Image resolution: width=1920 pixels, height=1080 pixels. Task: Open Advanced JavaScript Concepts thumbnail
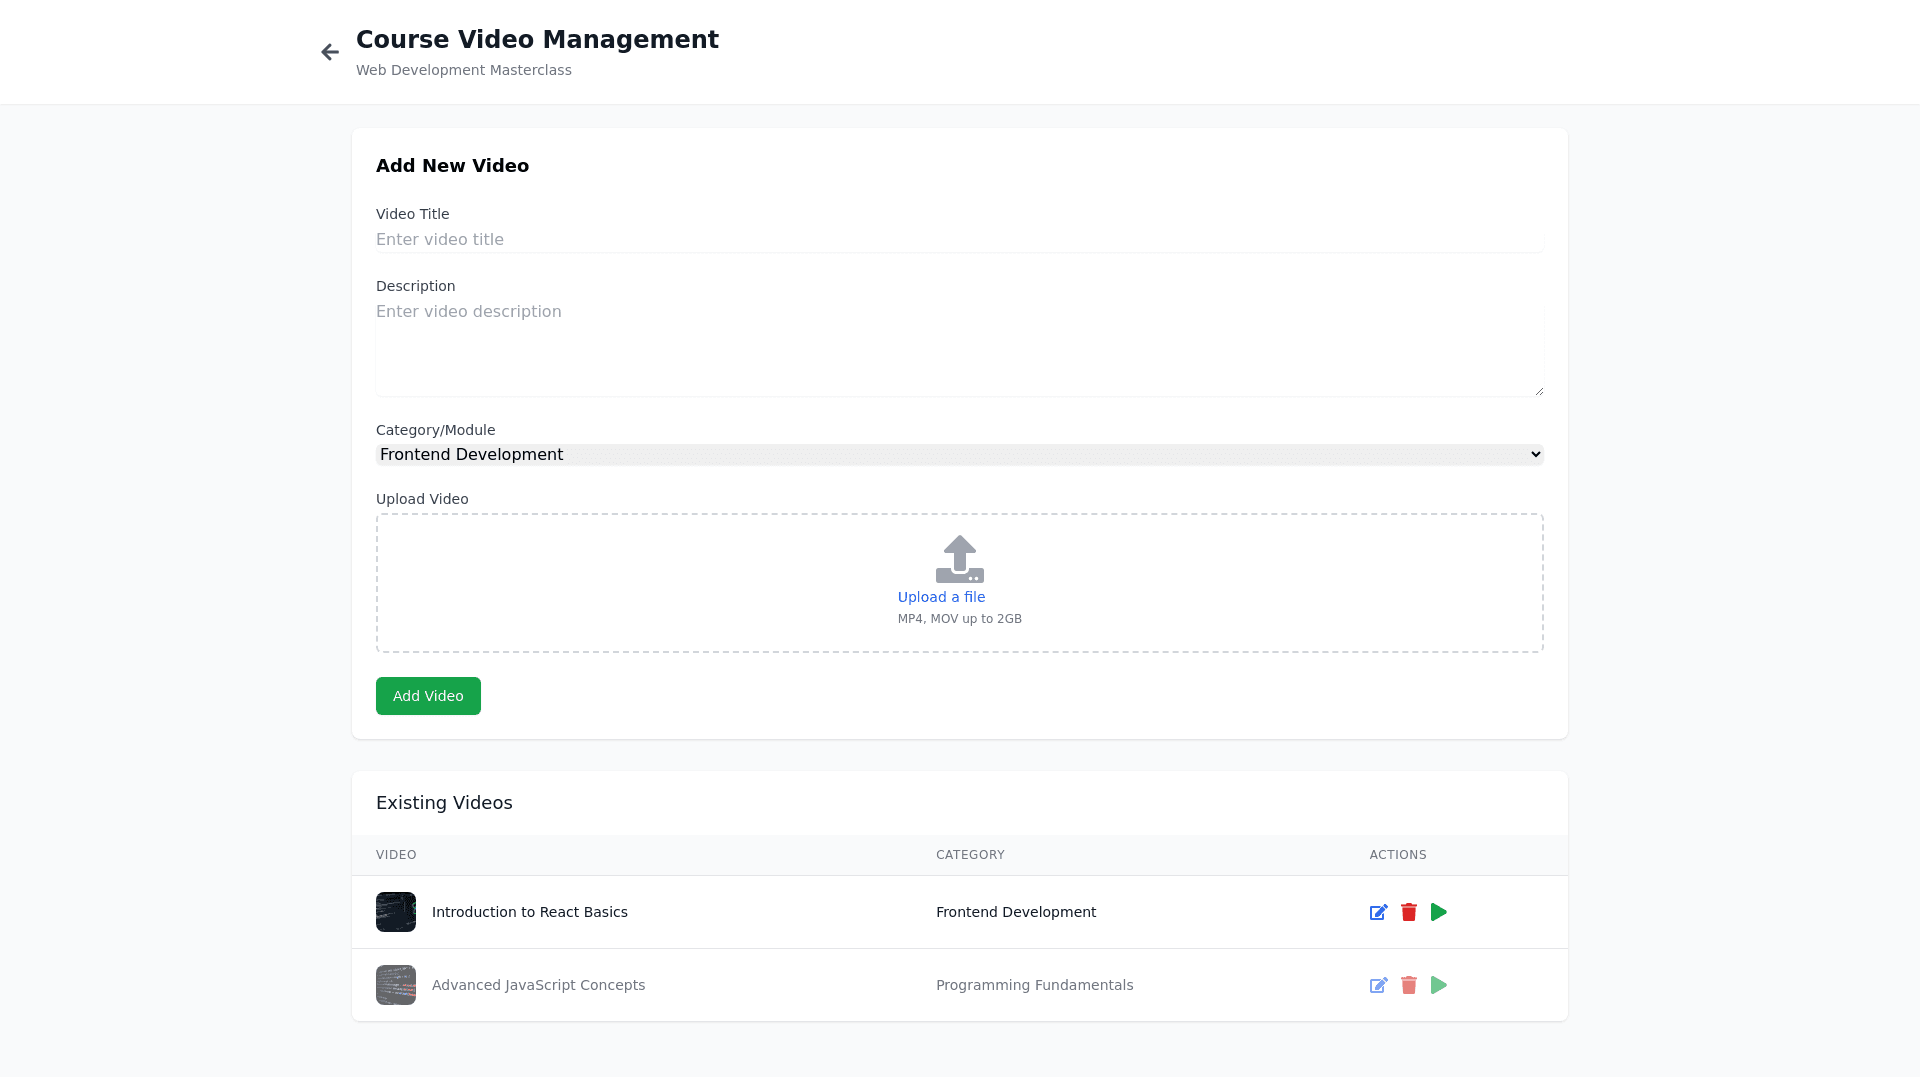point(396,985)
